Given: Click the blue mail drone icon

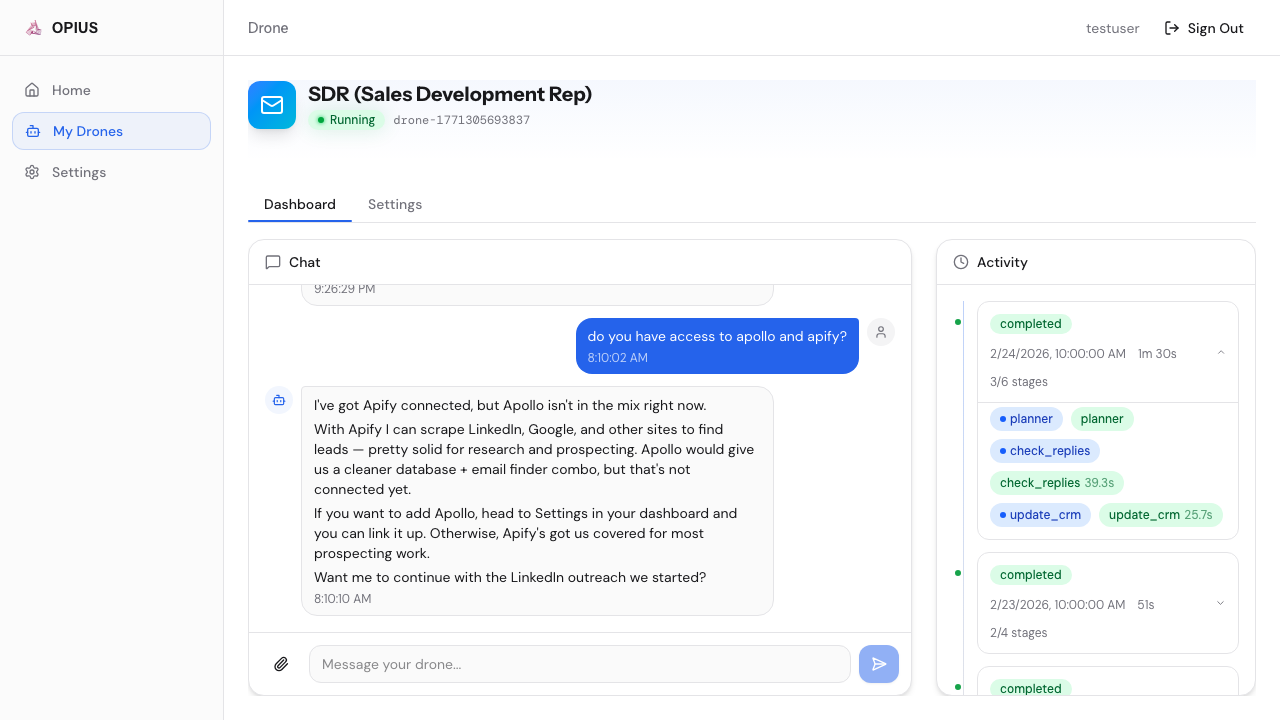Looking at the screenshot, I should click(272, 105).
